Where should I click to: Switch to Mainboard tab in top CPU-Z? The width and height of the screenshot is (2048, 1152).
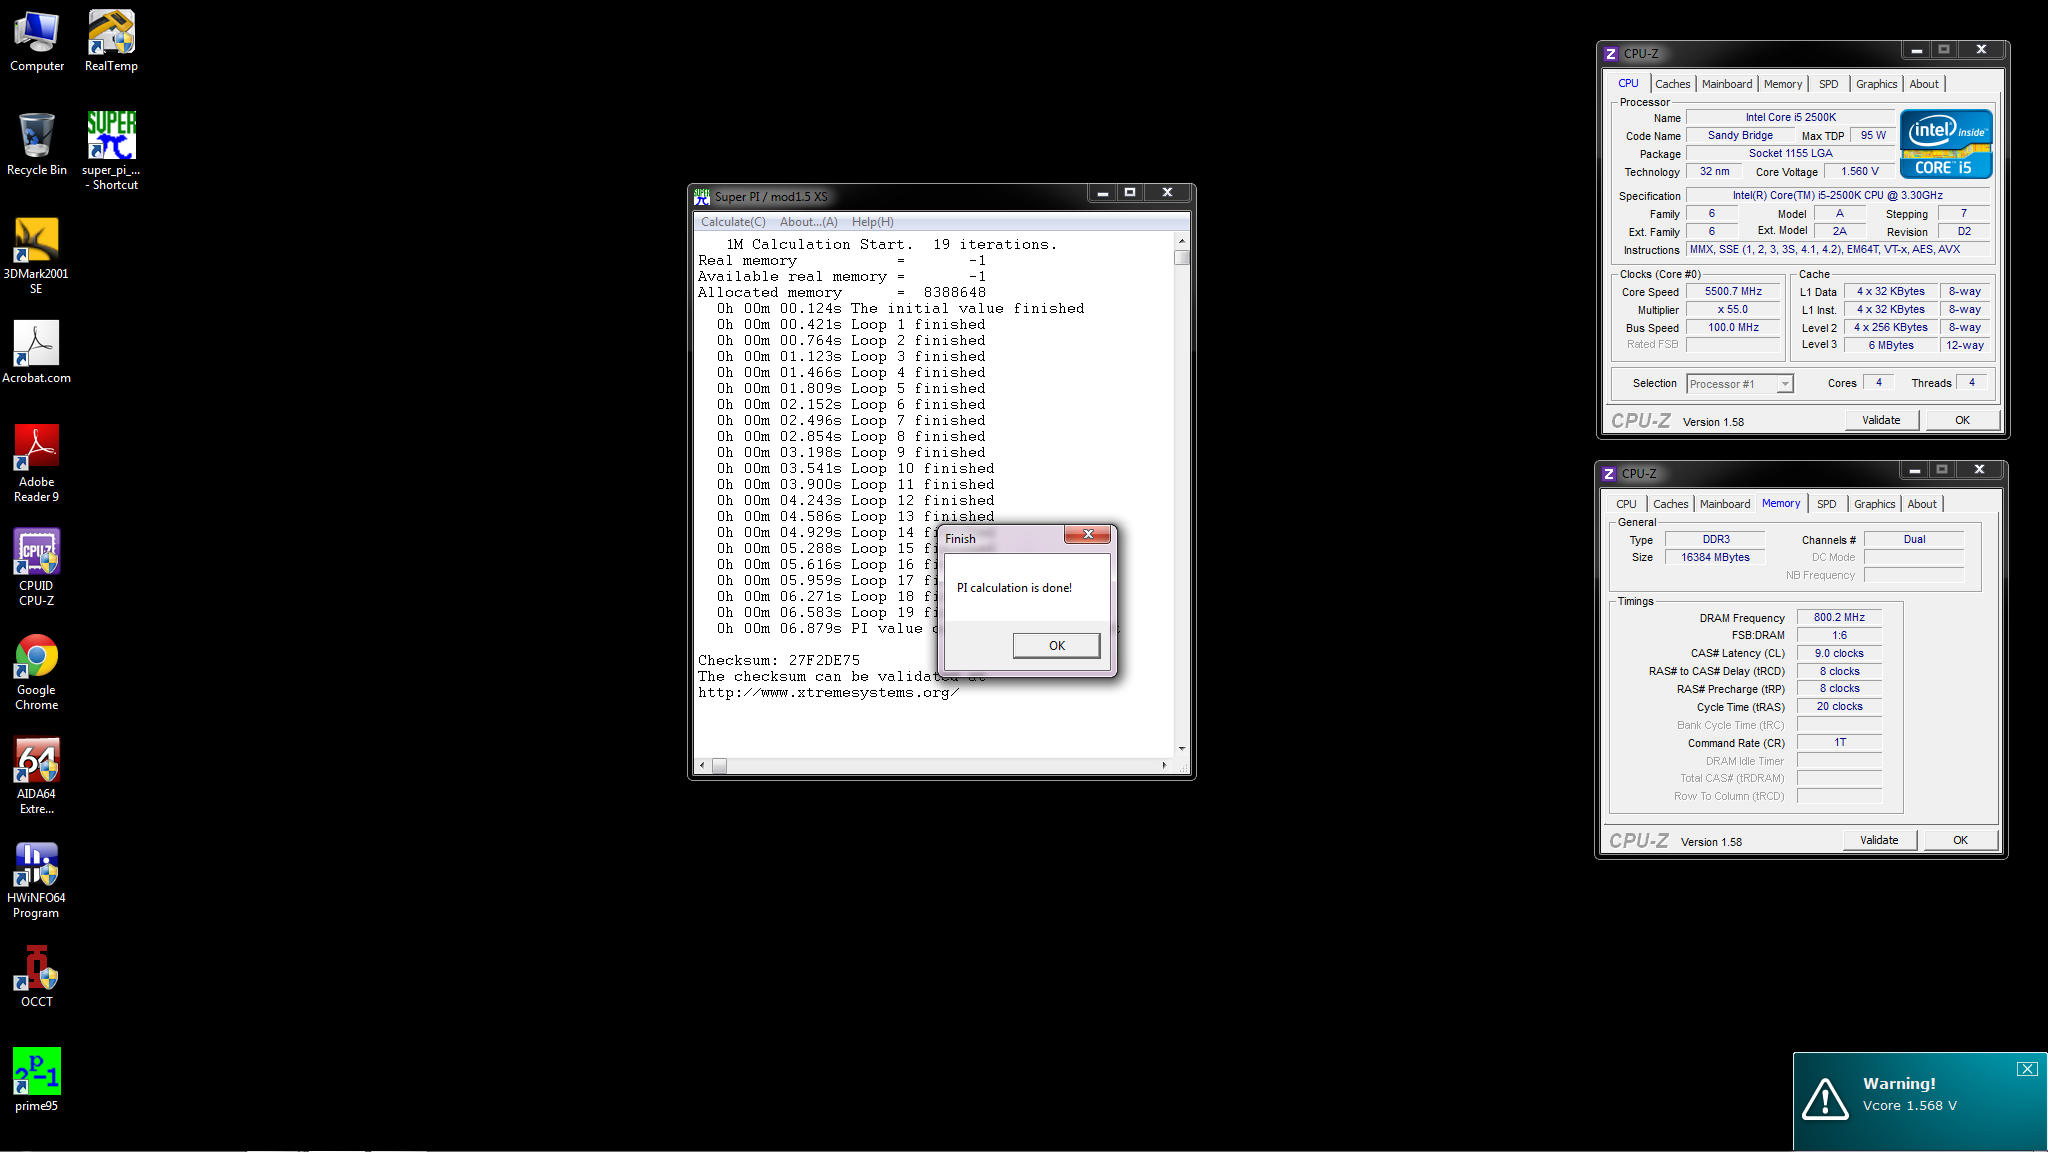(1727, 84)
